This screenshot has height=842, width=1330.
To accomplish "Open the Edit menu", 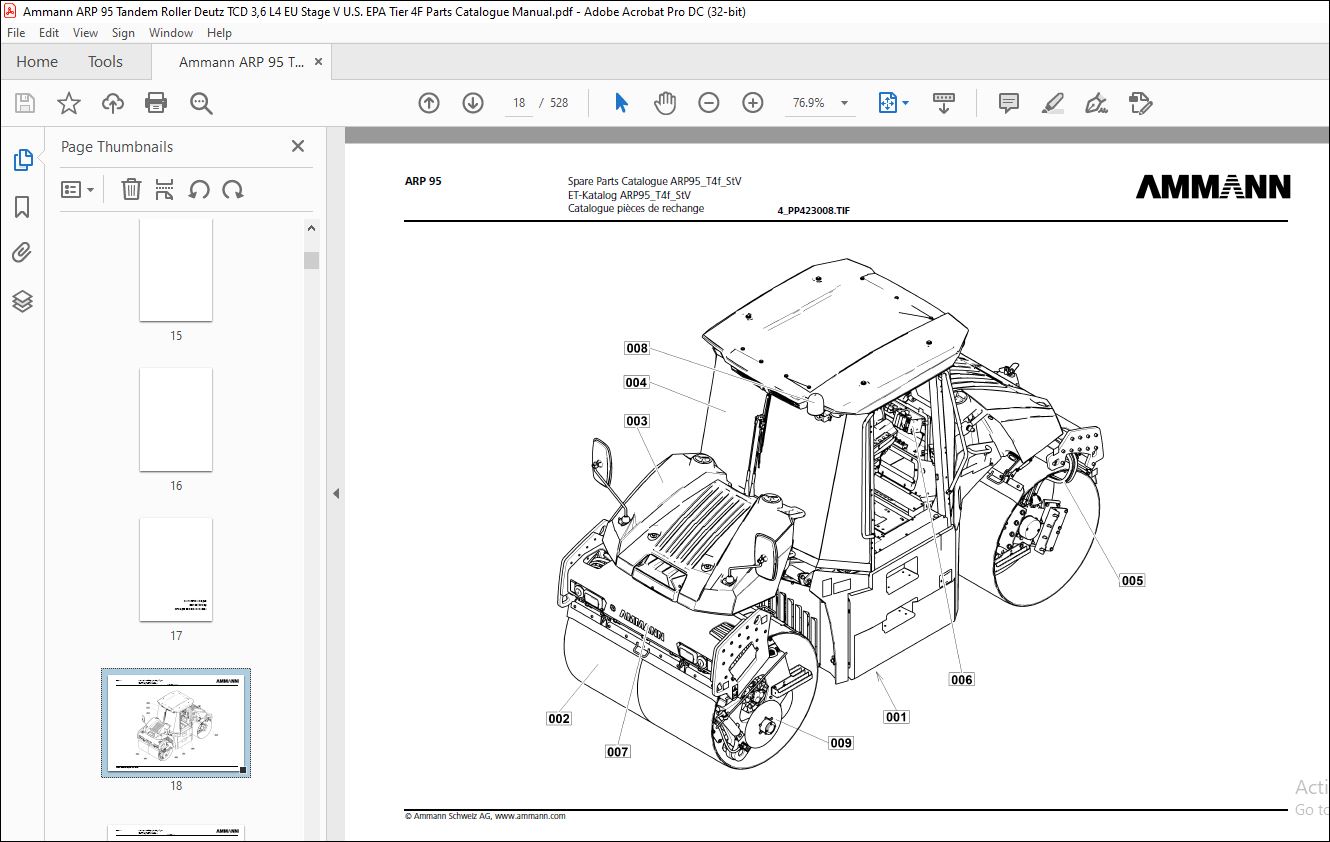I will click(x=49, y=33).
